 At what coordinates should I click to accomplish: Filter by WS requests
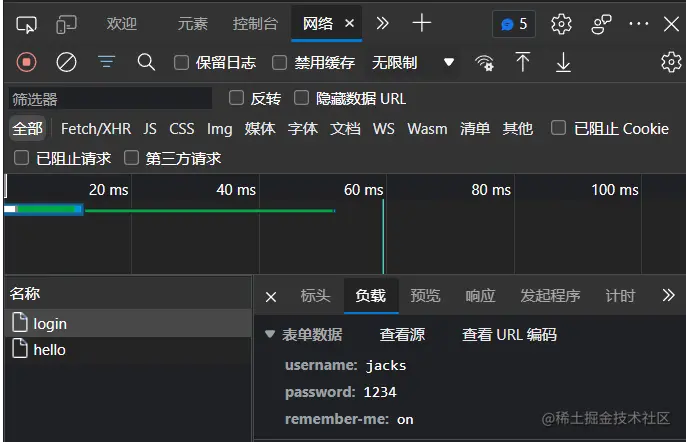[384, 129]
